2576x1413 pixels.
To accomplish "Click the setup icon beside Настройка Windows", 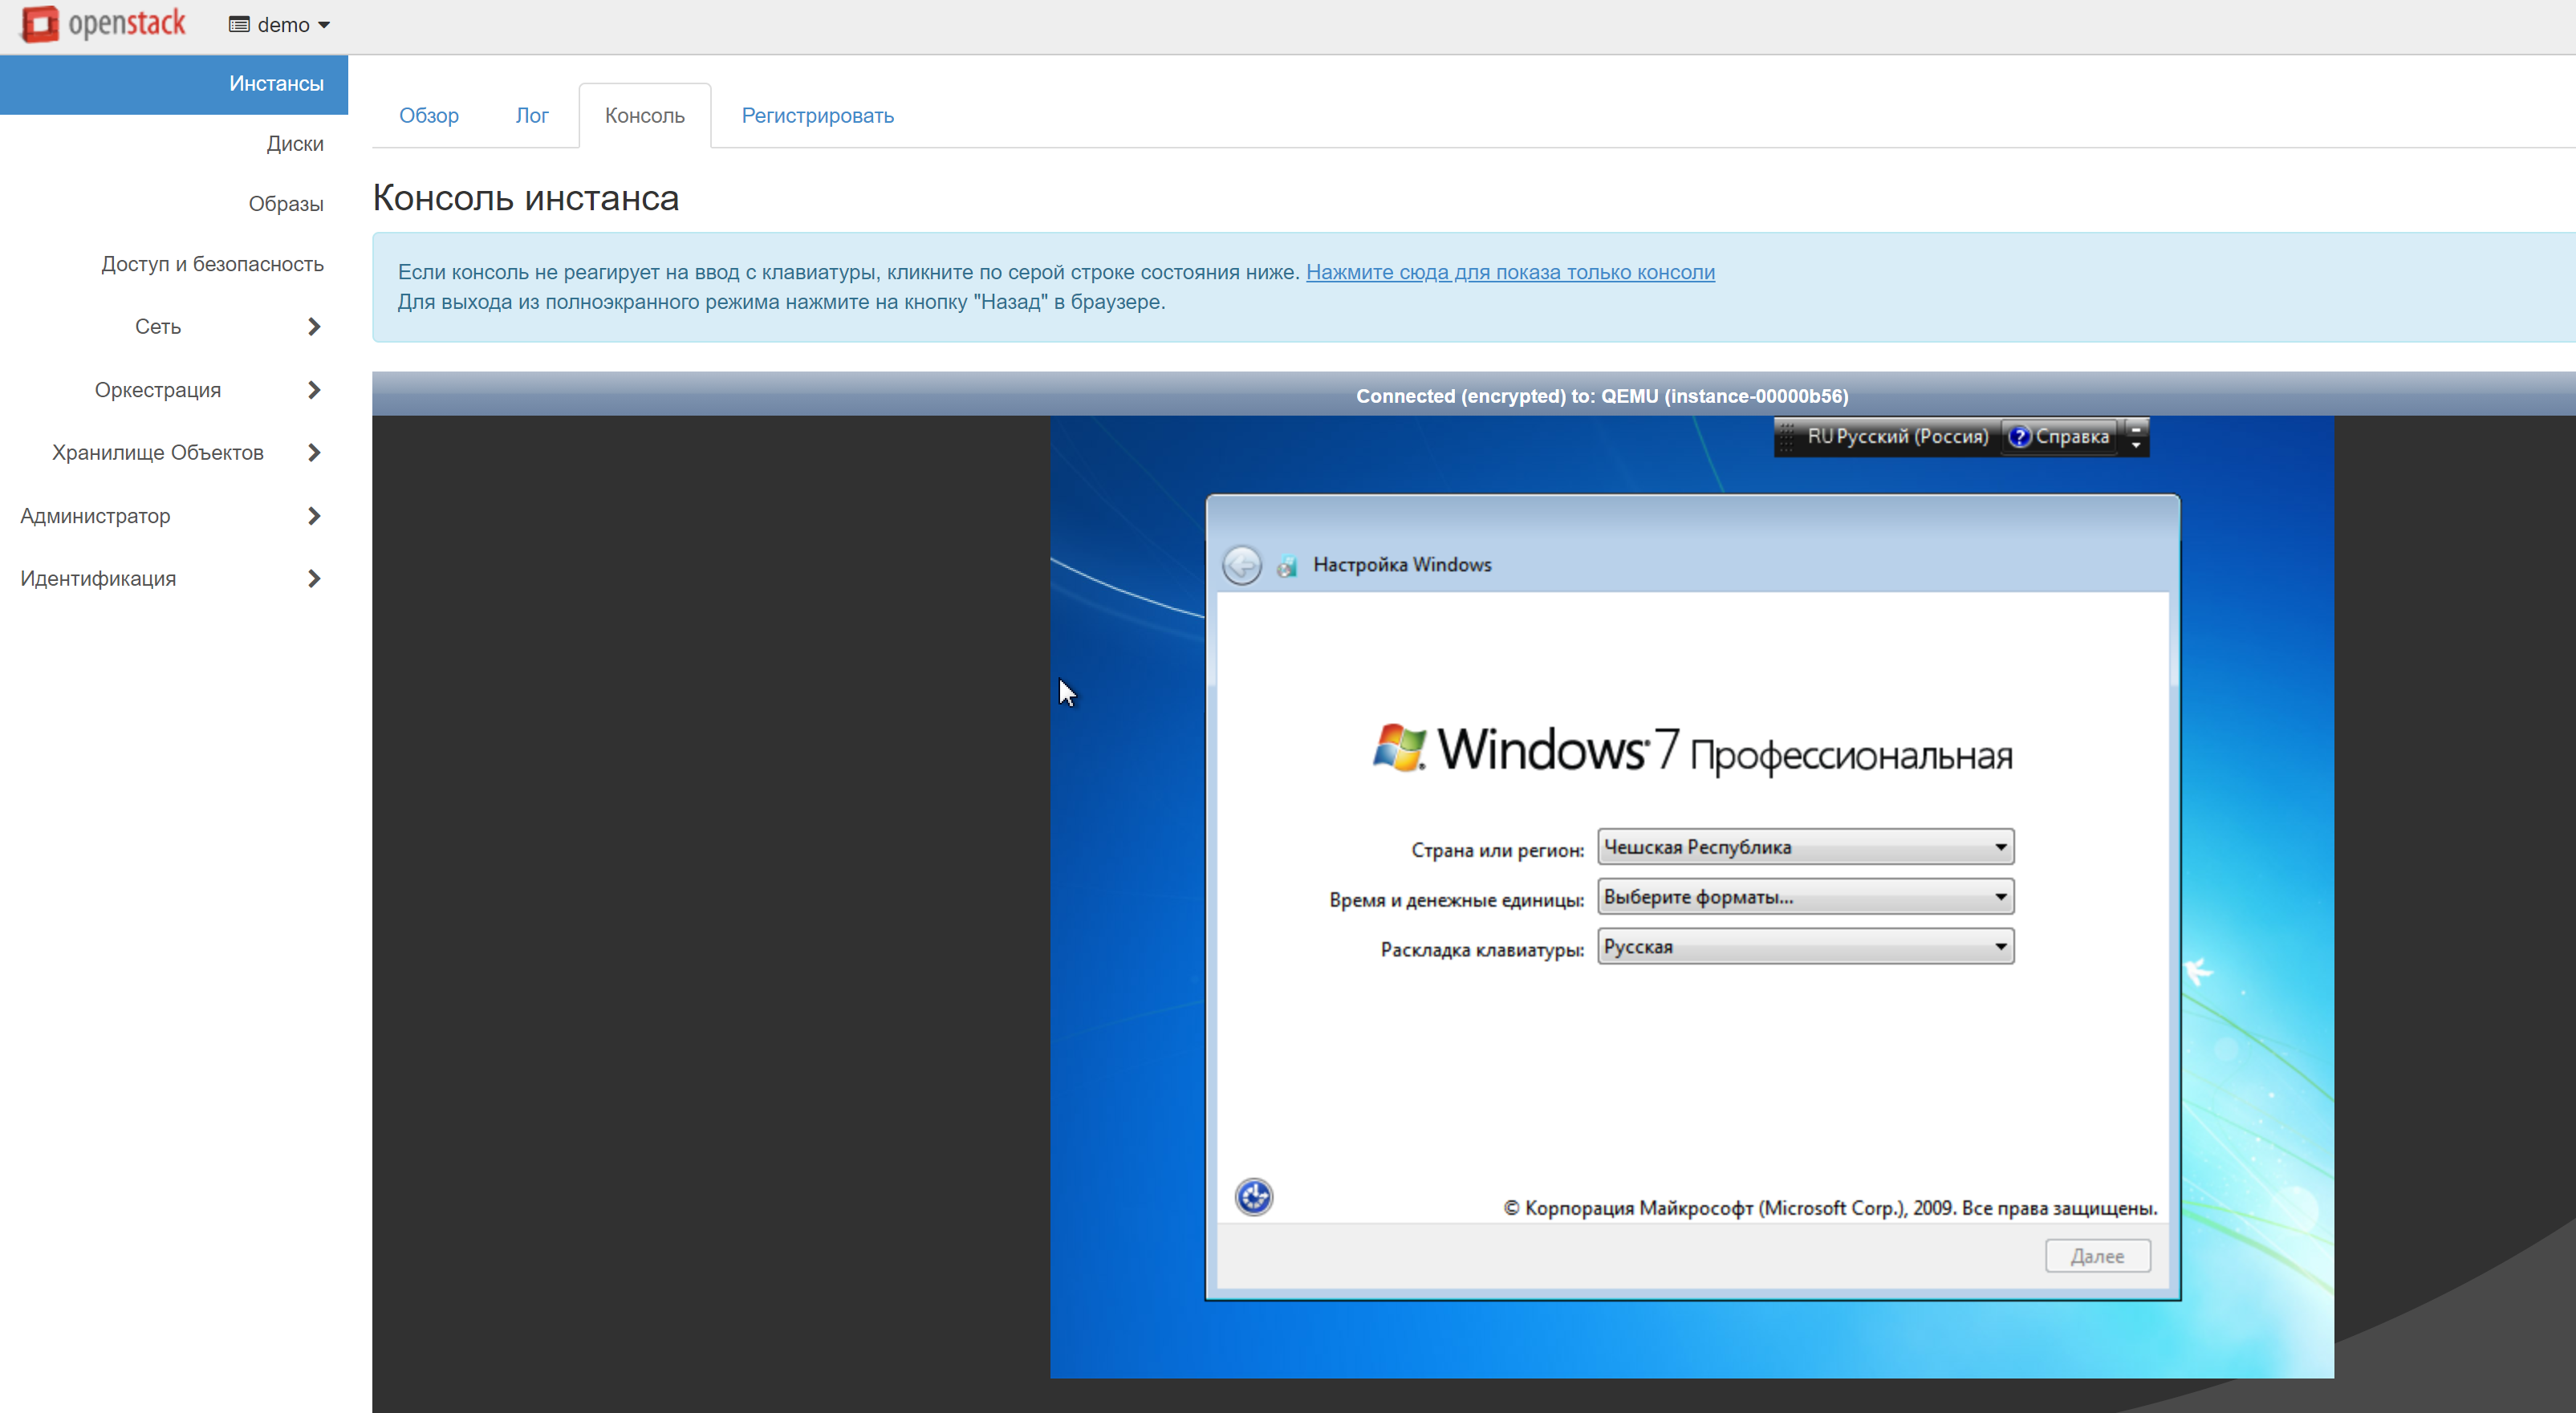I will 1288,566.
